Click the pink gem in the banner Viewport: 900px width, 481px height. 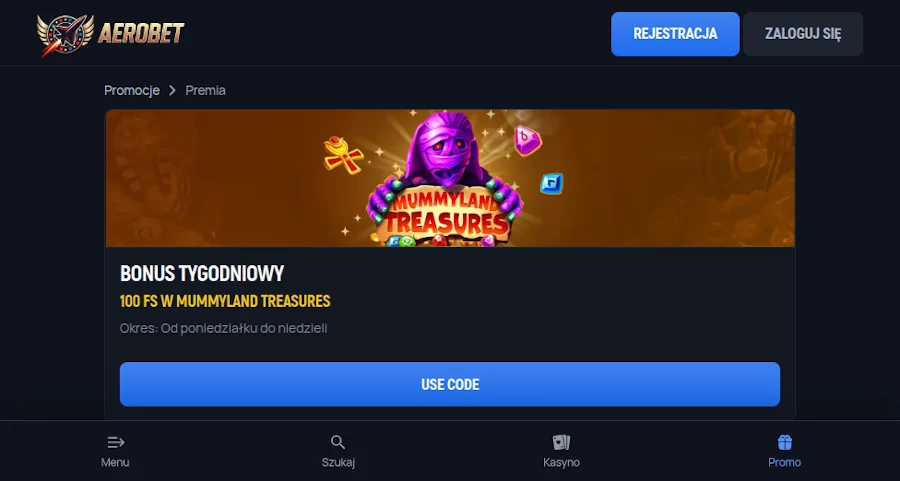pyautogui.click(x=527, y=140)
